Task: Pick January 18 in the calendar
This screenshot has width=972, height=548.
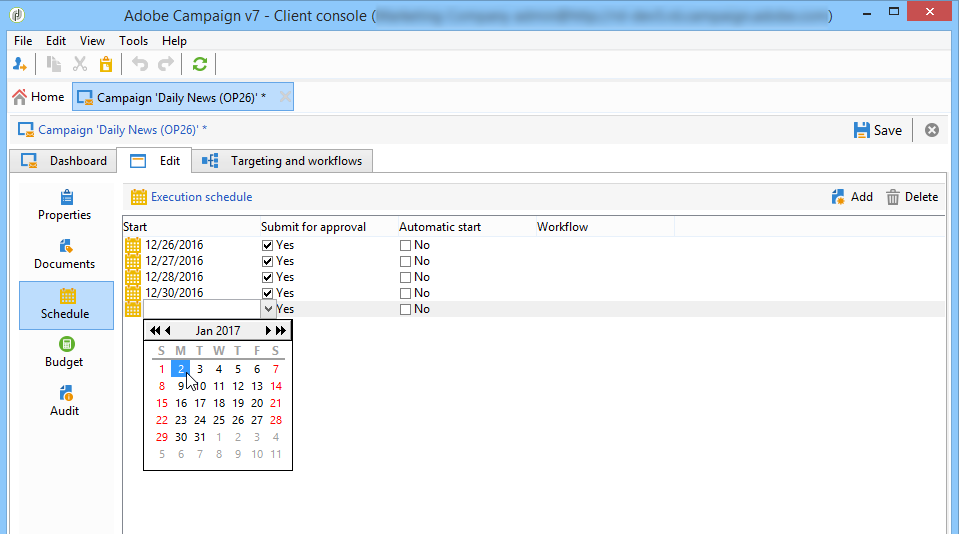Action: coord(219,403)
